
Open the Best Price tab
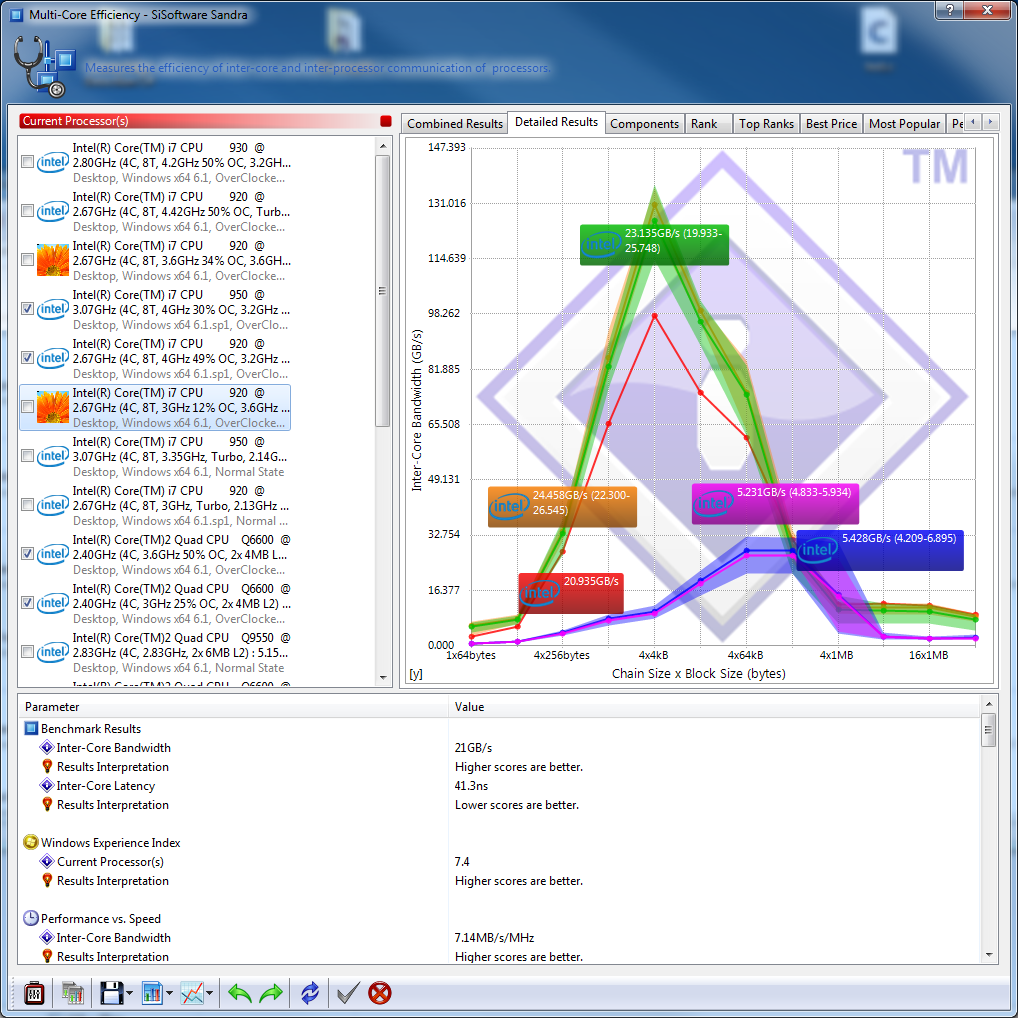[x=831, y=123]
